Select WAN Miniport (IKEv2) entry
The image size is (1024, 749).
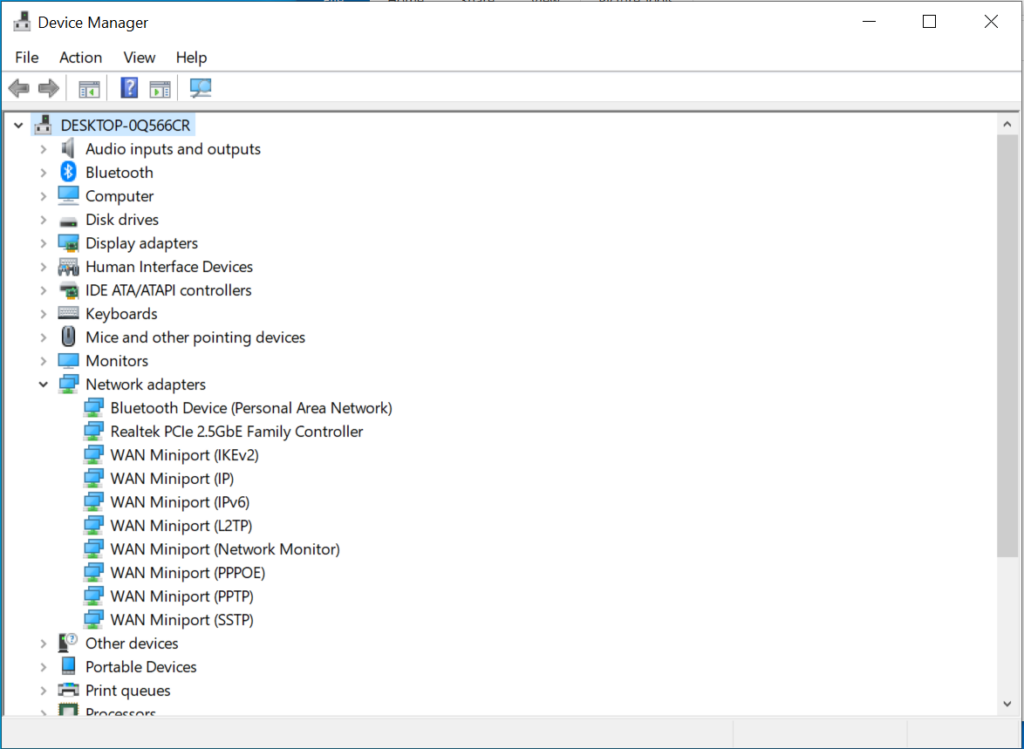coord(182,454)
